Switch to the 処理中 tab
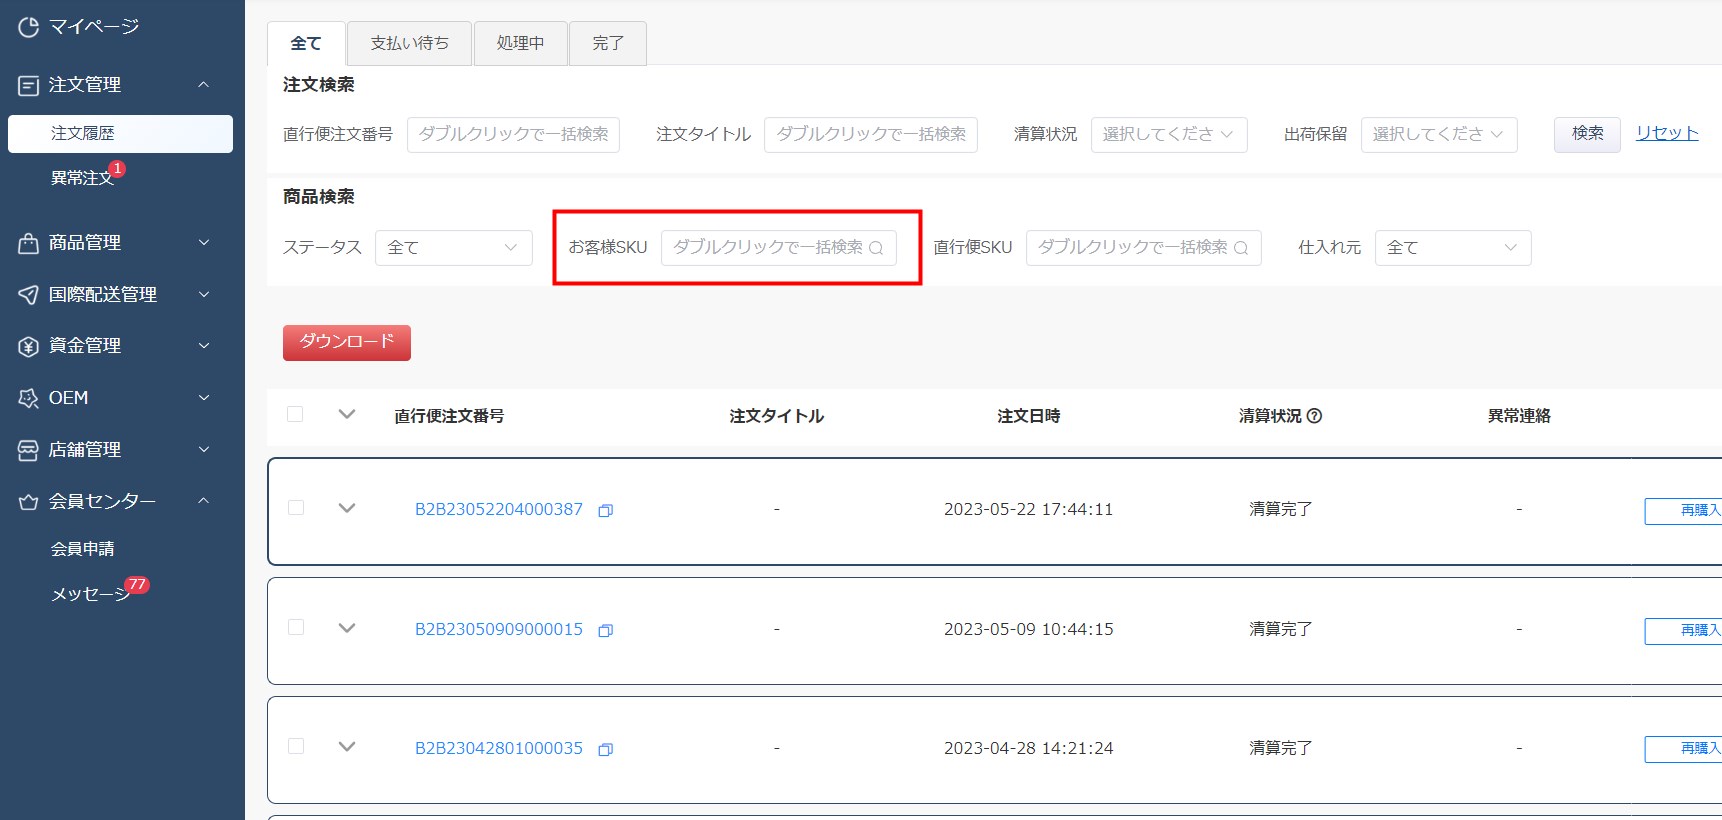 coord(520,44)
